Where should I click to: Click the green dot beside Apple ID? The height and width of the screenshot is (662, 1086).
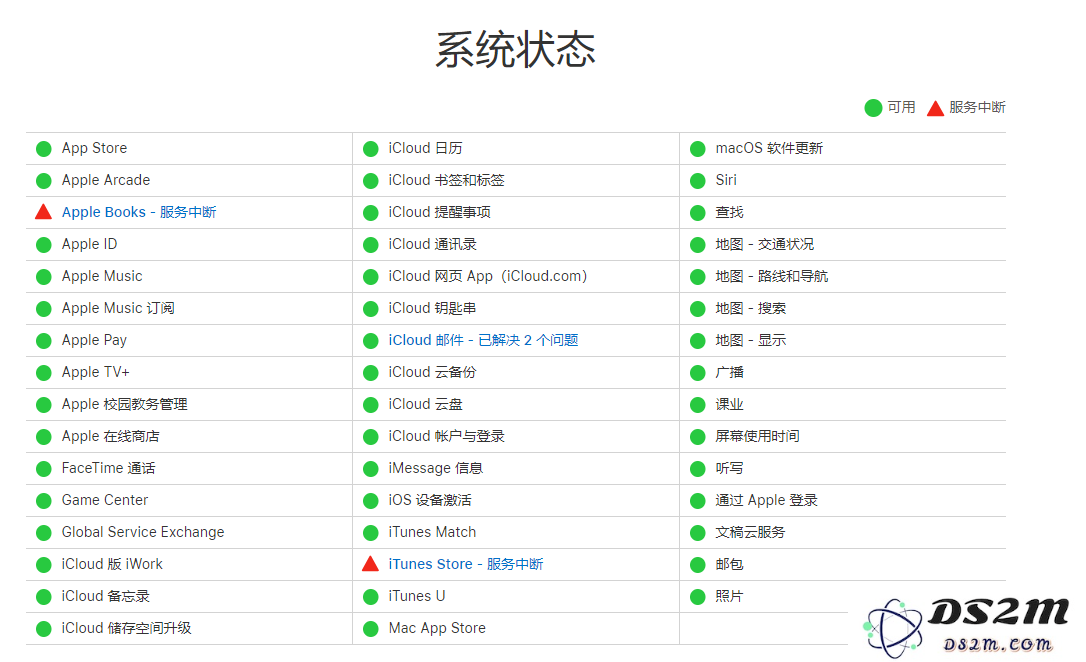[44, 244]
